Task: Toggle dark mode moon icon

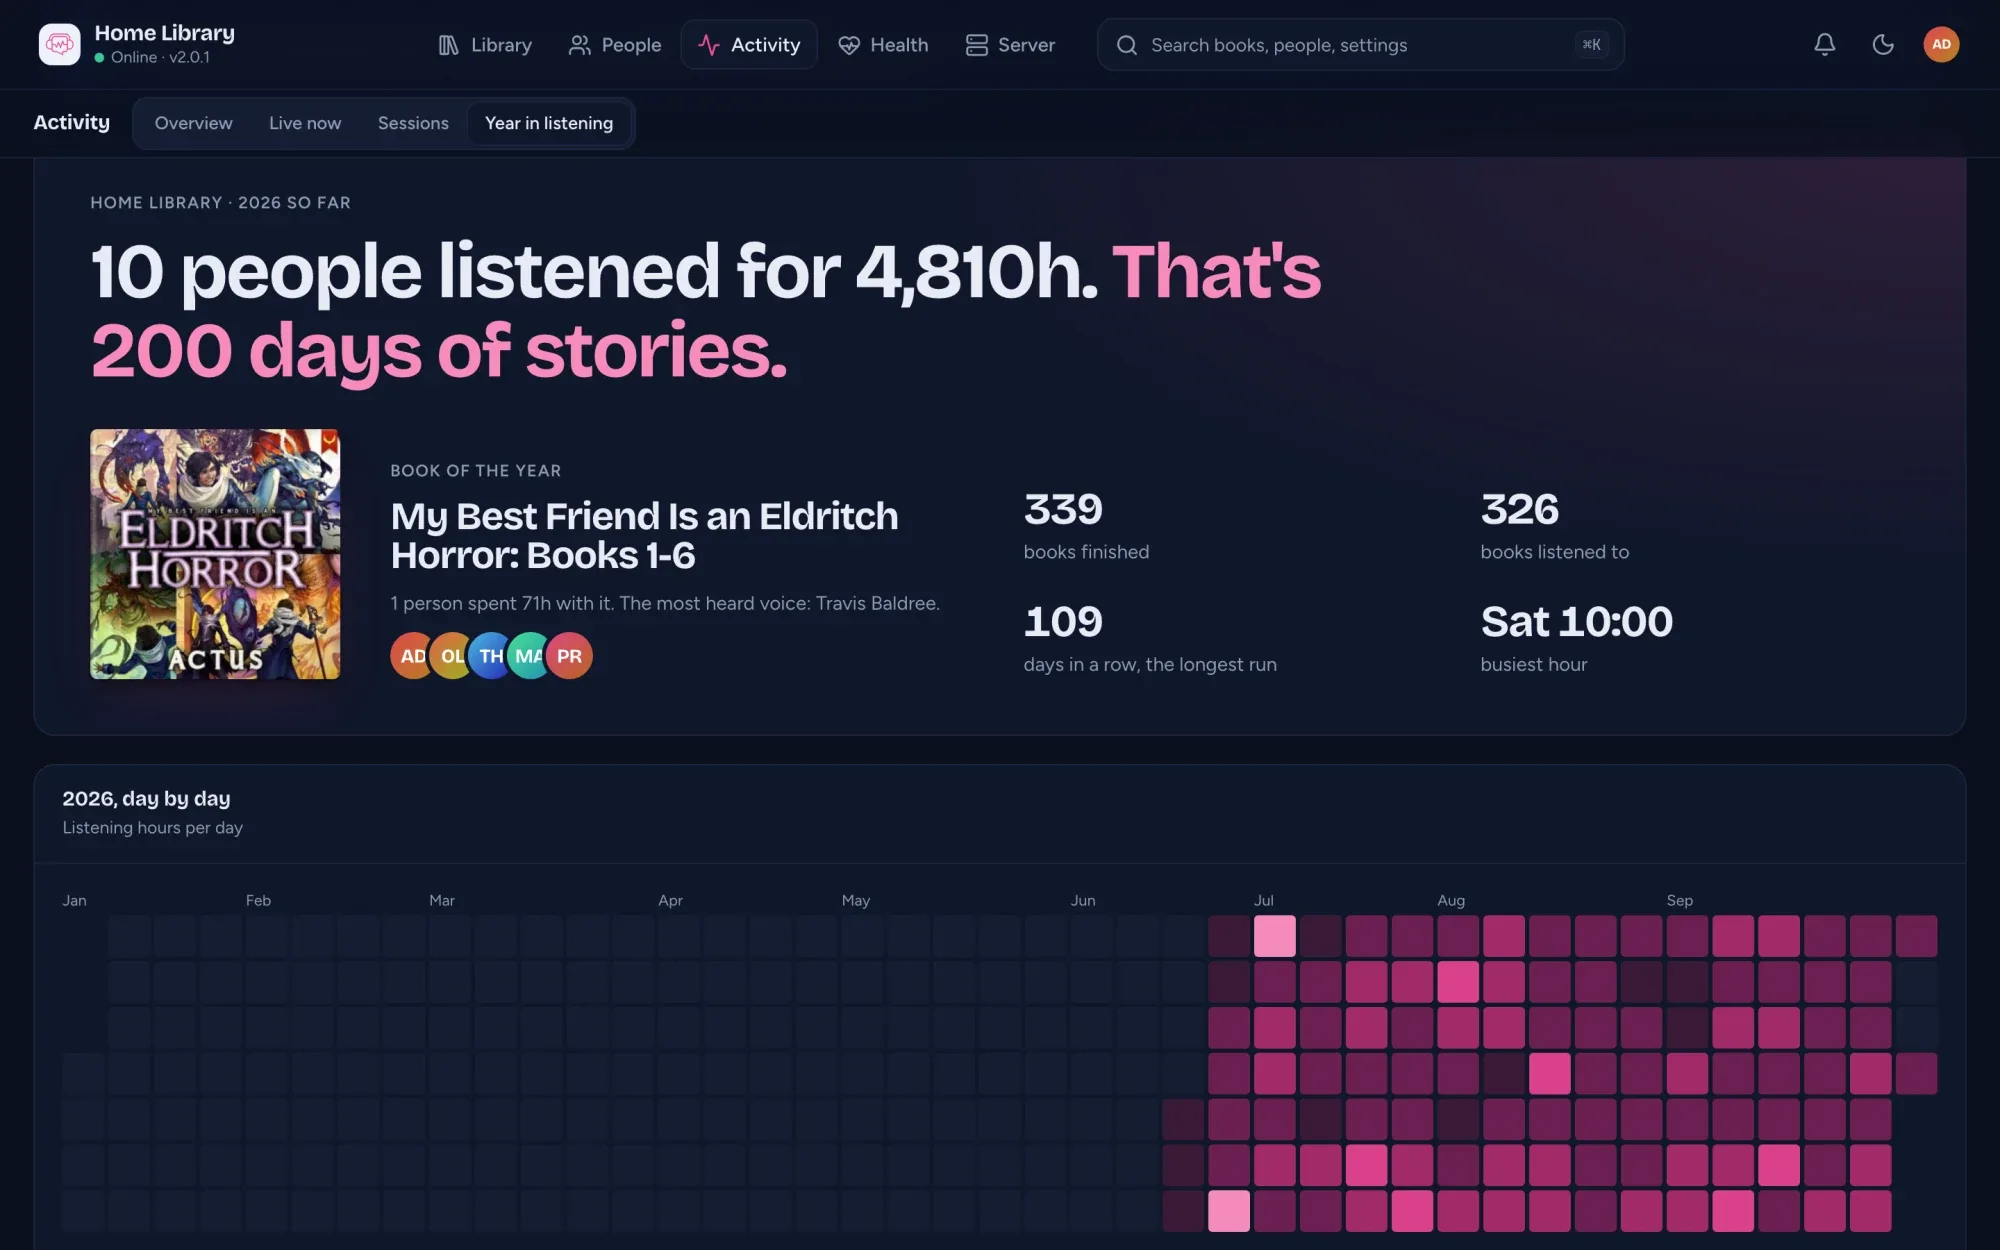Action: coord(1883,44)
